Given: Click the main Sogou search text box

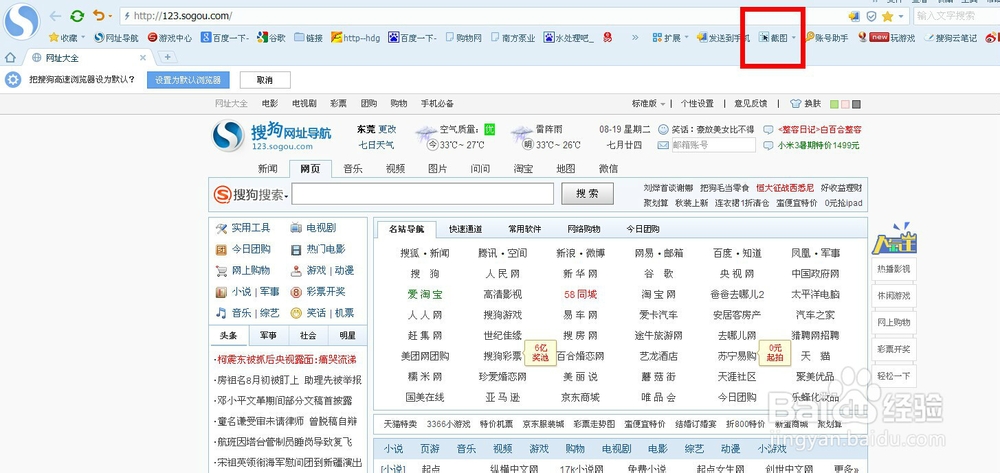Looking at the screenshot, I should point(423,194).
